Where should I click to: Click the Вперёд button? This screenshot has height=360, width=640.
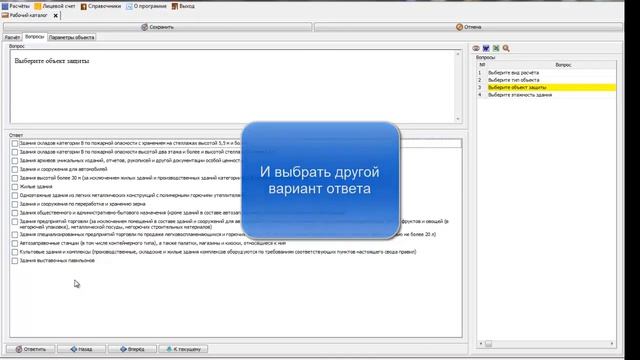click(x=132, y=349)
